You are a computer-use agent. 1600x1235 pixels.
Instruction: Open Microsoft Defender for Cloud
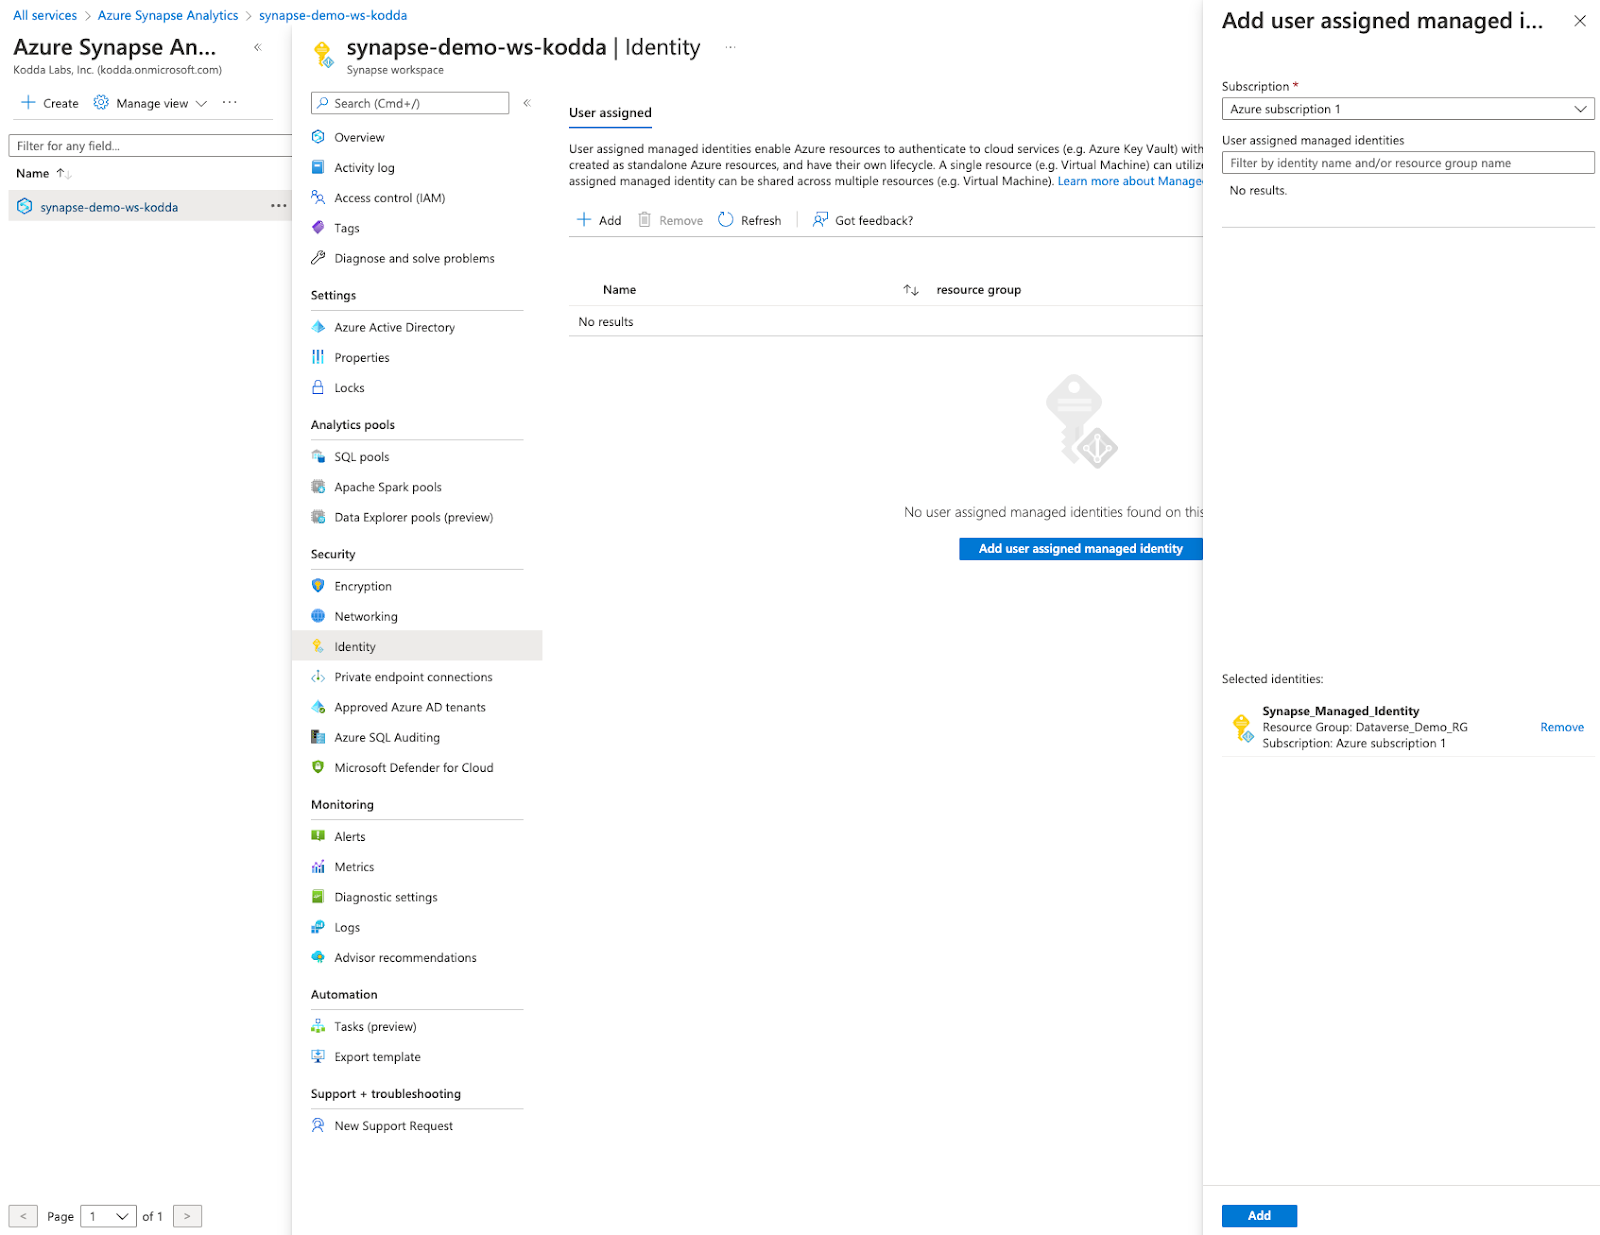point(414,767)
